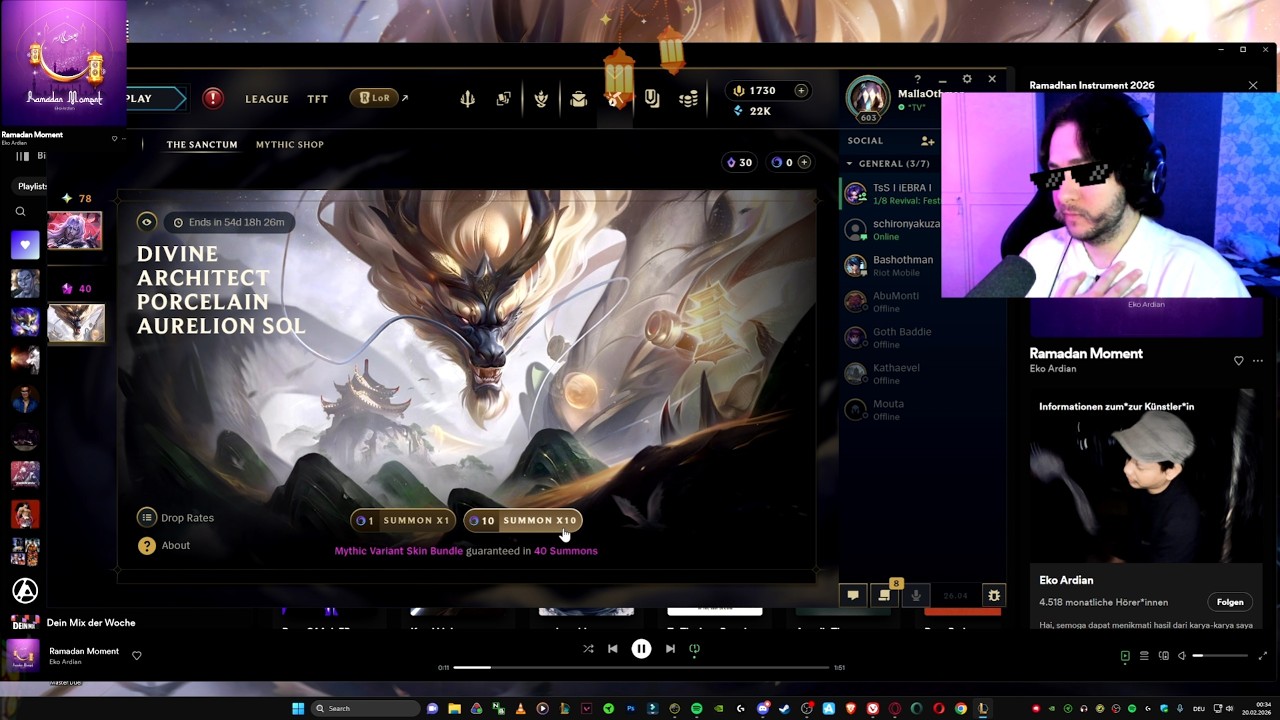1280x720 pixels.
Task: Click Folgen button for Eko Ardian
Action: click(1230, 602)
